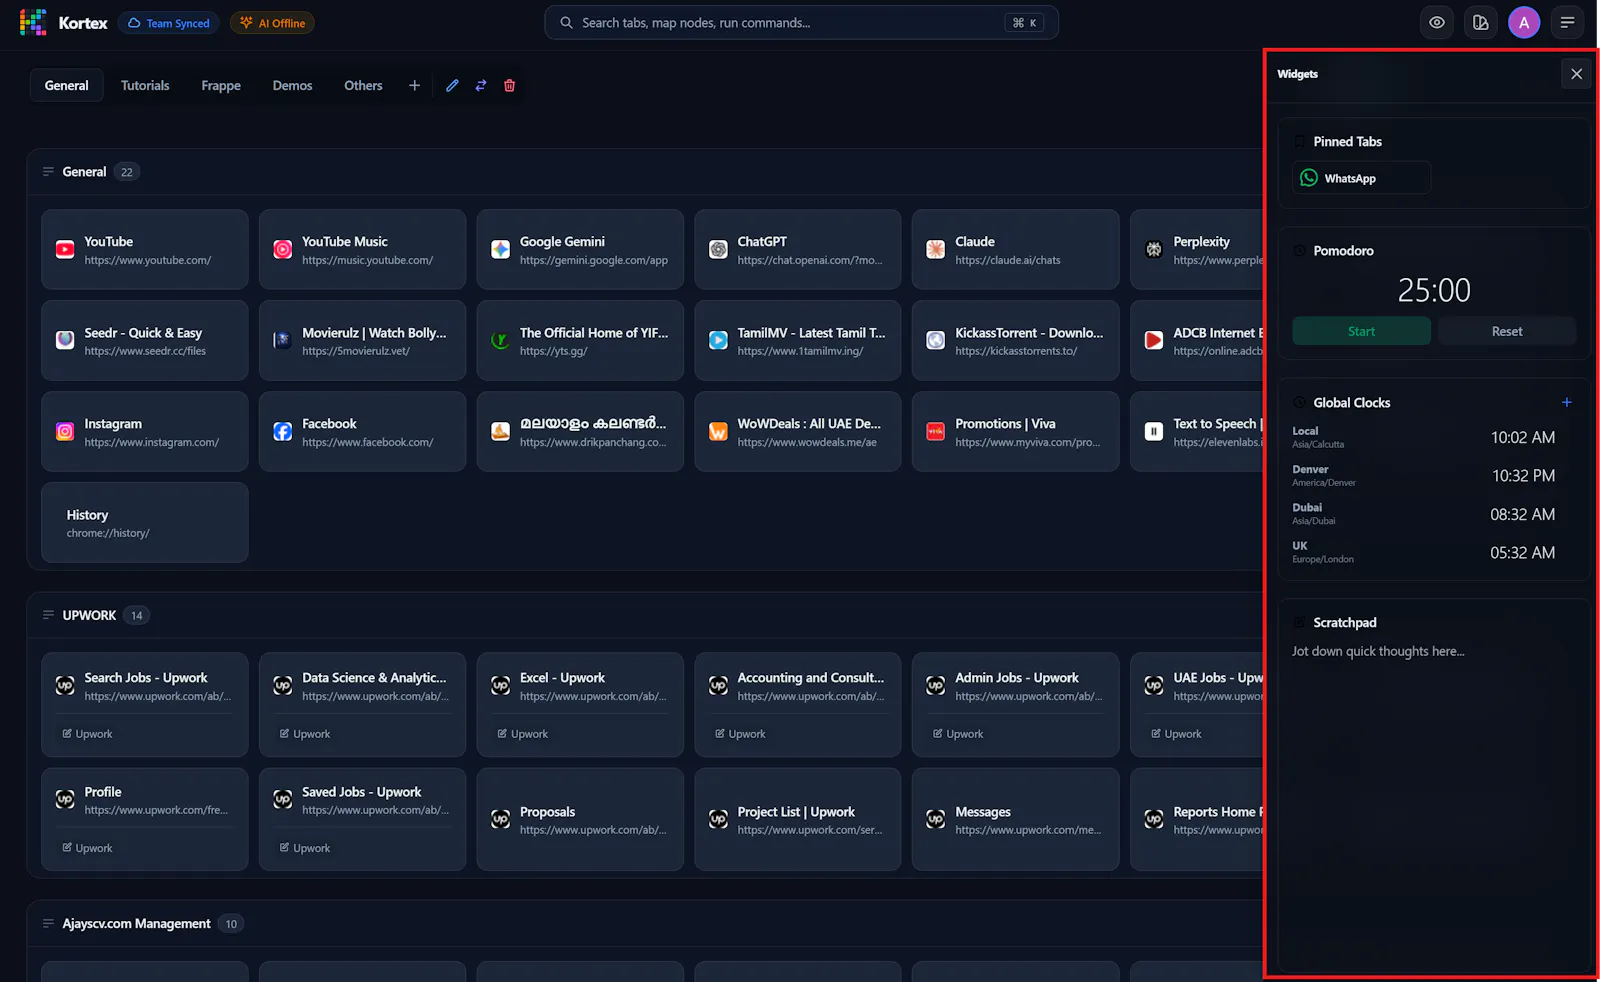Screen dimensions: 1600x982
Task: Switch to the Tutorials tab
Action: 145,86
